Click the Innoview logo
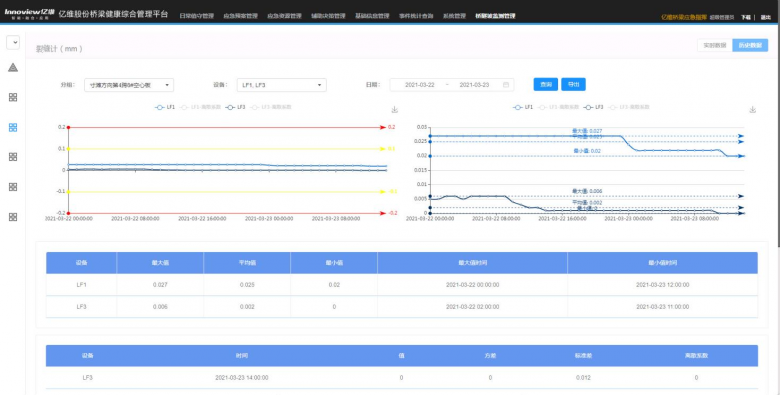This screenshot has height=395, width=780. (29, 13)
